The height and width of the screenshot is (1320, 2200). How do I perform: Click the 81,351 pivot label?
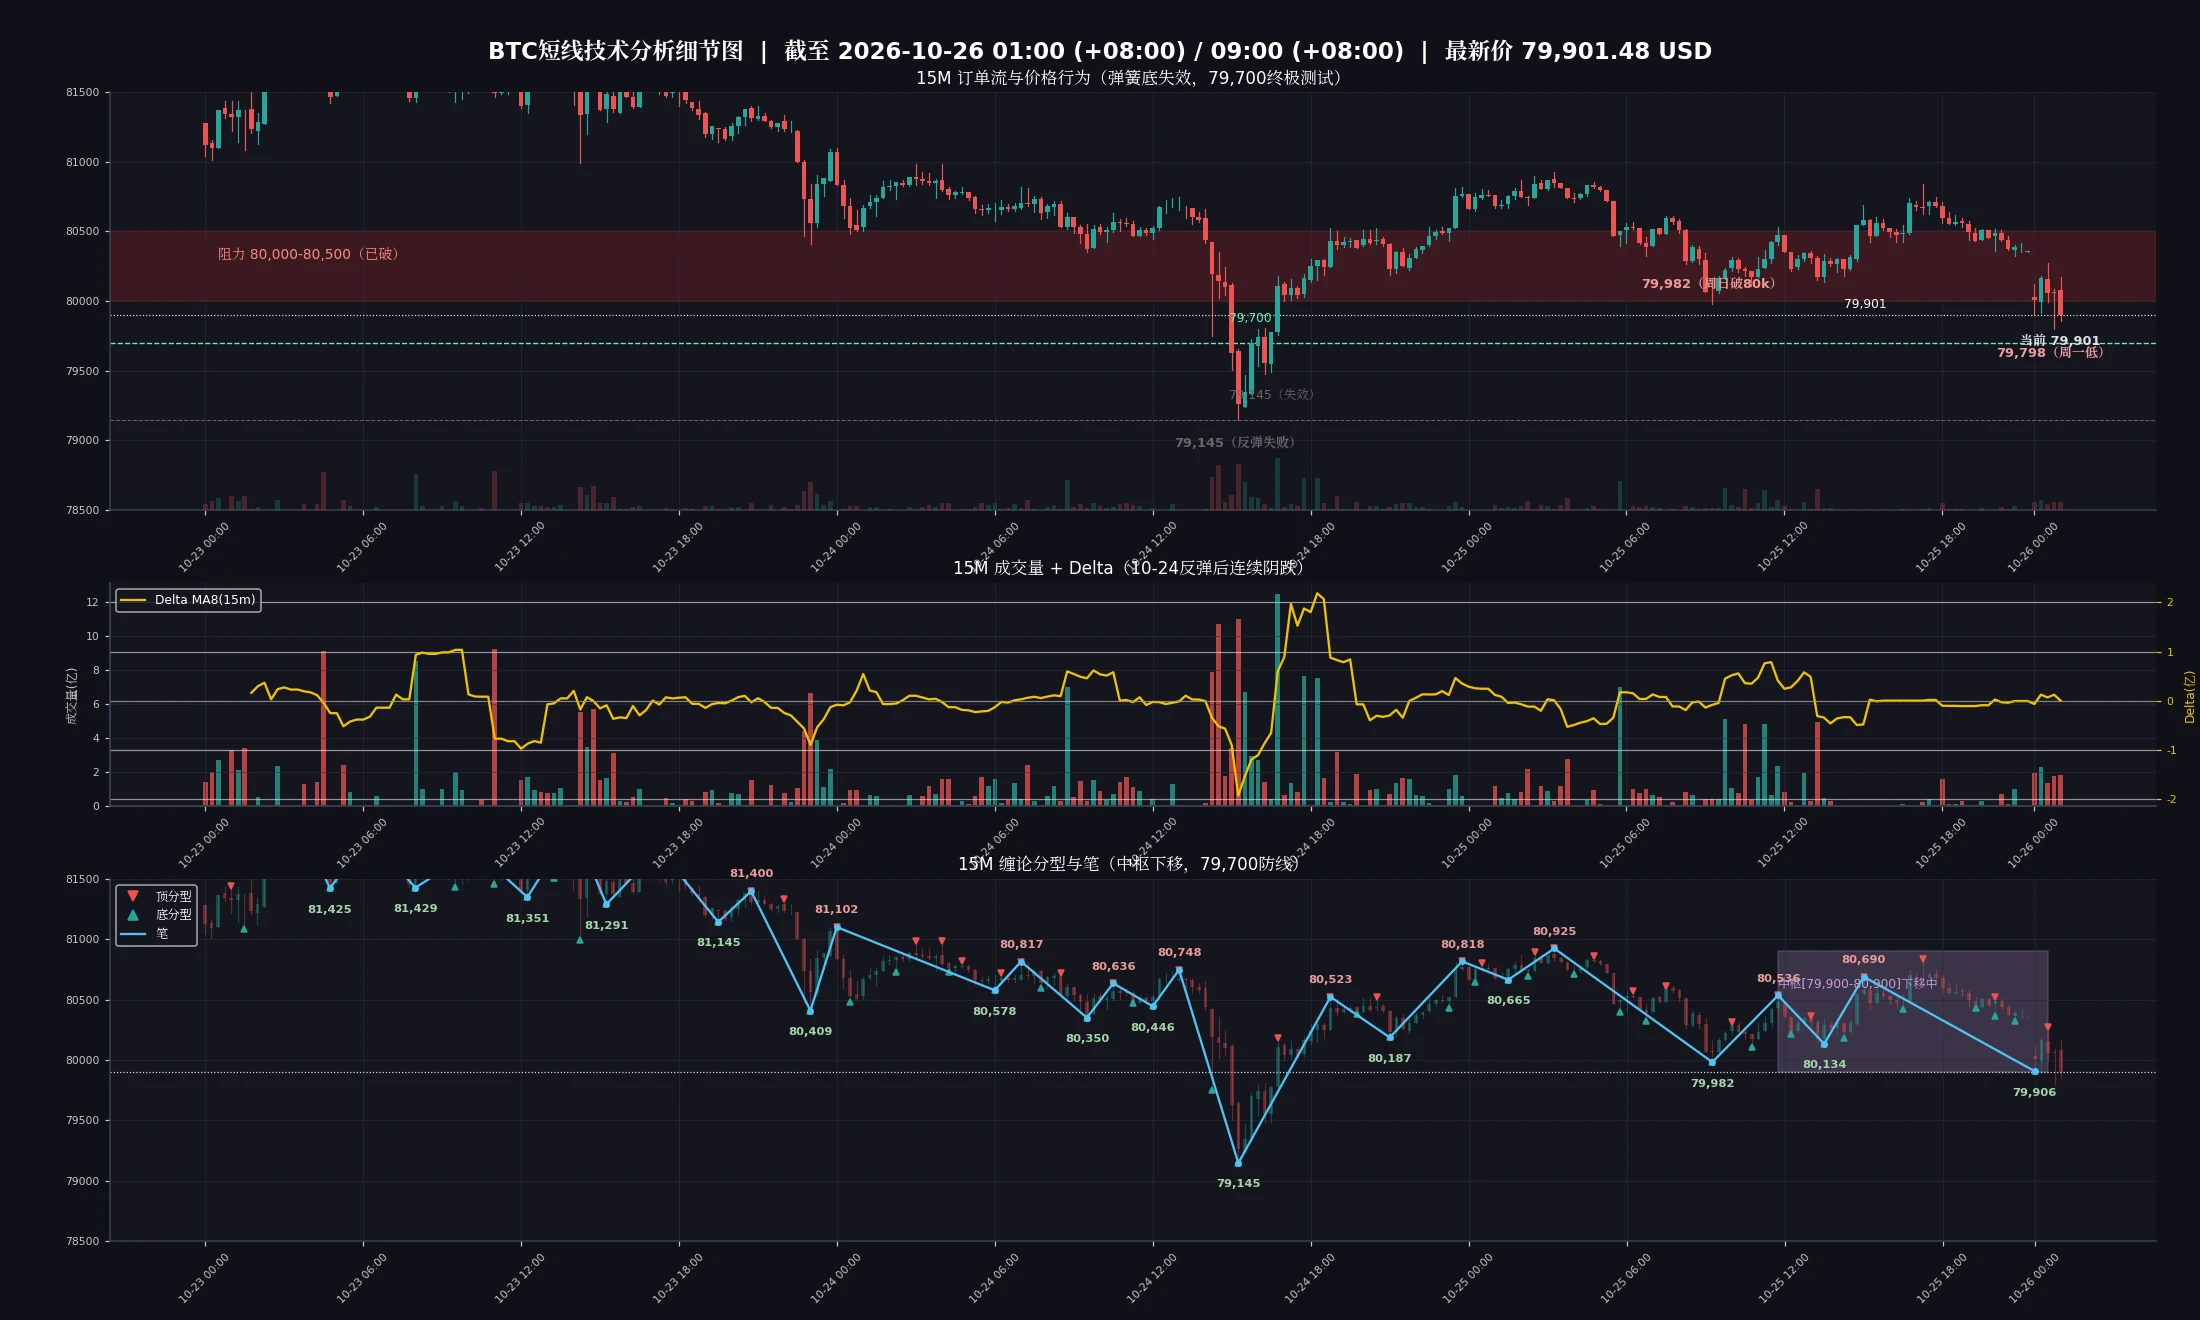(528, 918)
